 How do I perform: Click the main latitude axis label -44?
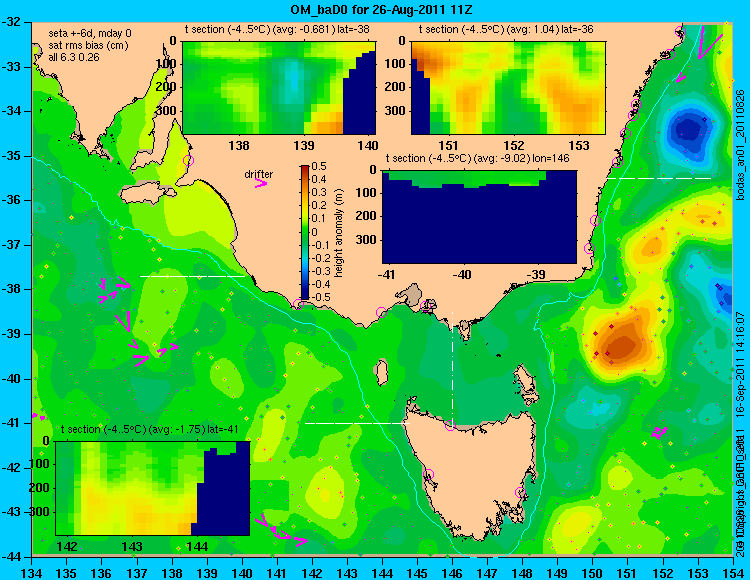[12, 557]
